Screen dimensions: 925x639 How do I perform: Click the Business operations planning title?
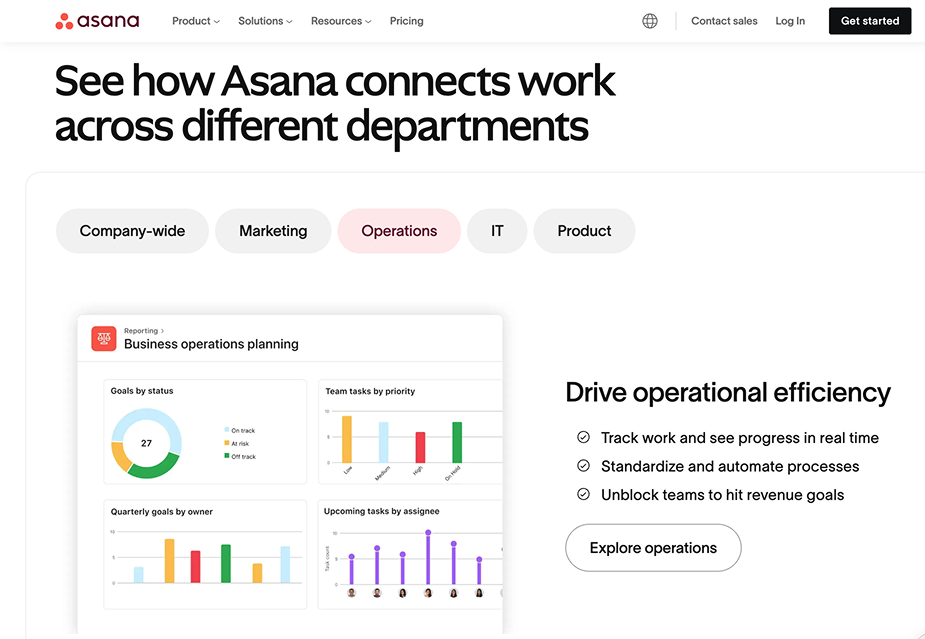211,344
